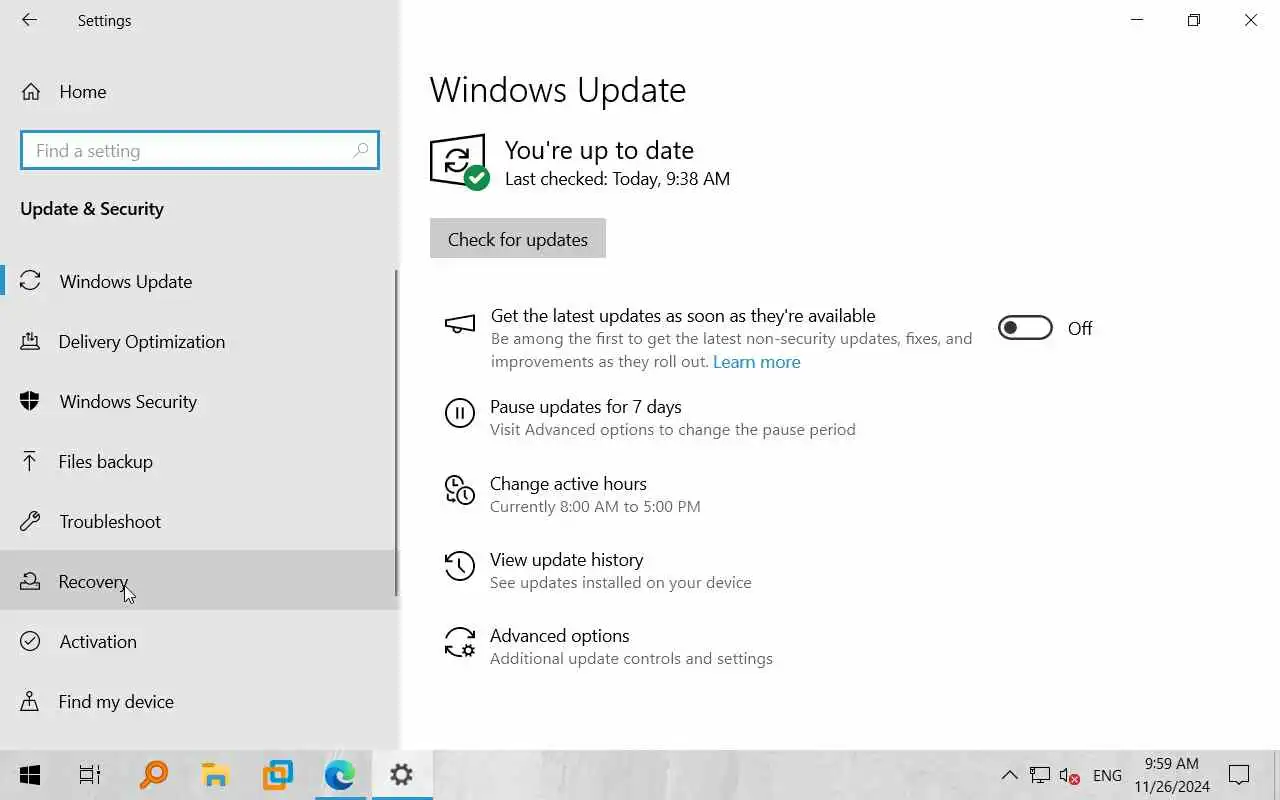Open Find my device settings
The width and height of the screenshot is (1280, 800).
[198, 701]
